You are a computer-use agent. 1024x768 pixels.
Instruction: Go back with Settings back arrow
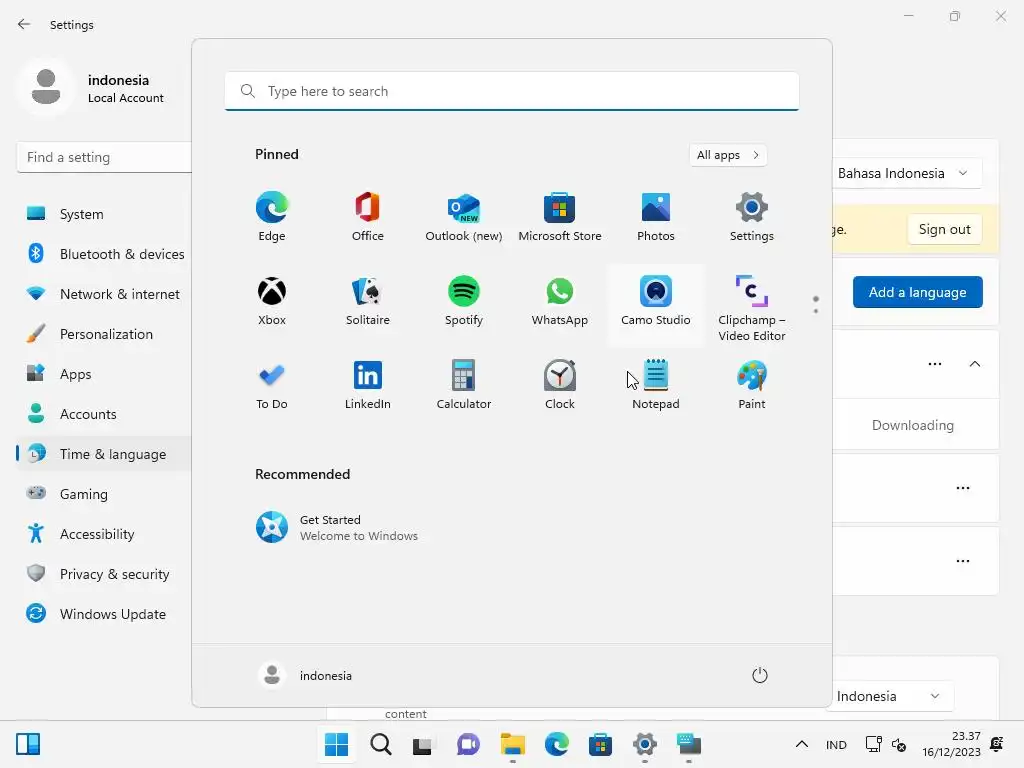[x=24, y=24]
